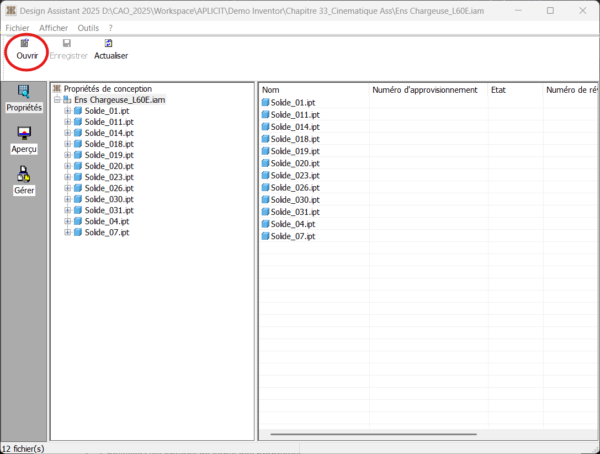600x454 pixels.
Task: Sort by the Nom column header
Action: 313,90
